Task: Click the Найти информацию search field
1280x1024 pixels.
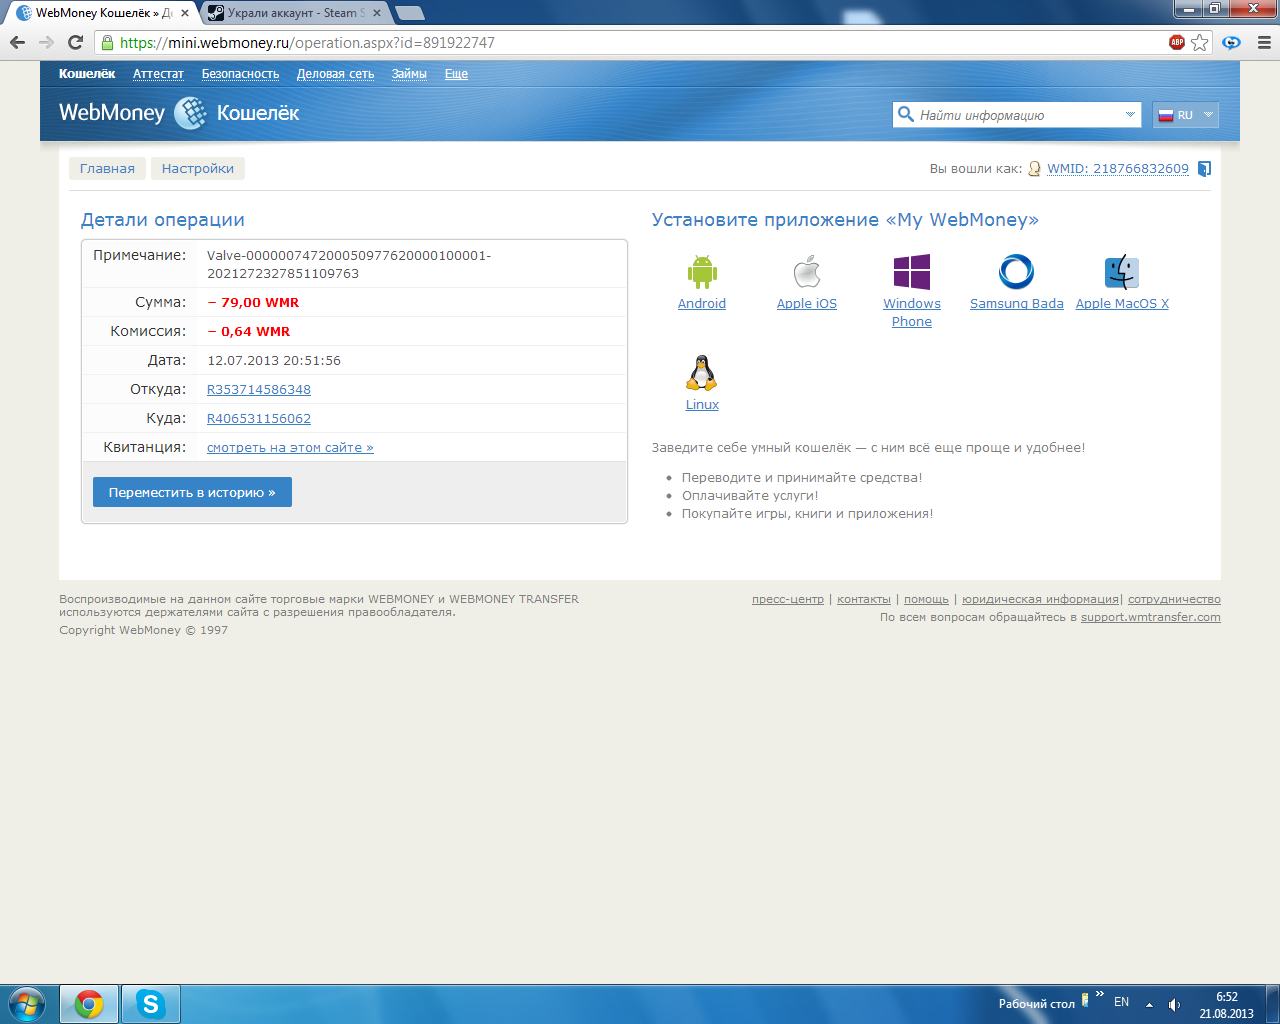Action: (1017, 115)
